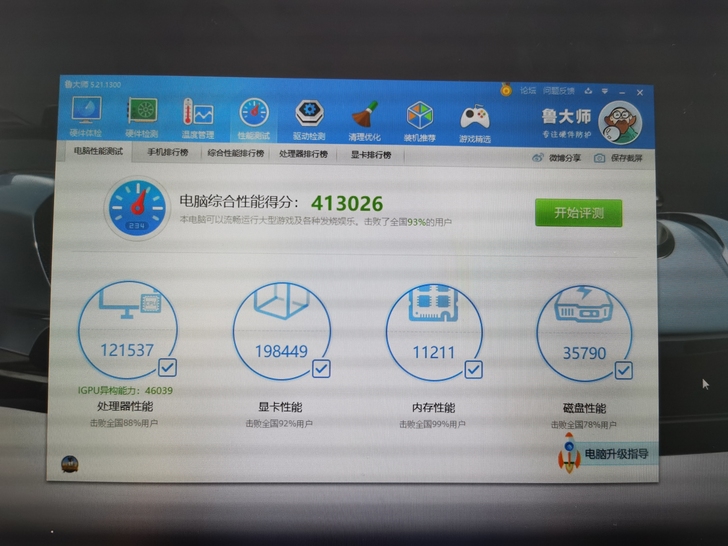Click the camera icon for 保存截屏
This screenshot has width=728, height=546.
tap(599, 158)
